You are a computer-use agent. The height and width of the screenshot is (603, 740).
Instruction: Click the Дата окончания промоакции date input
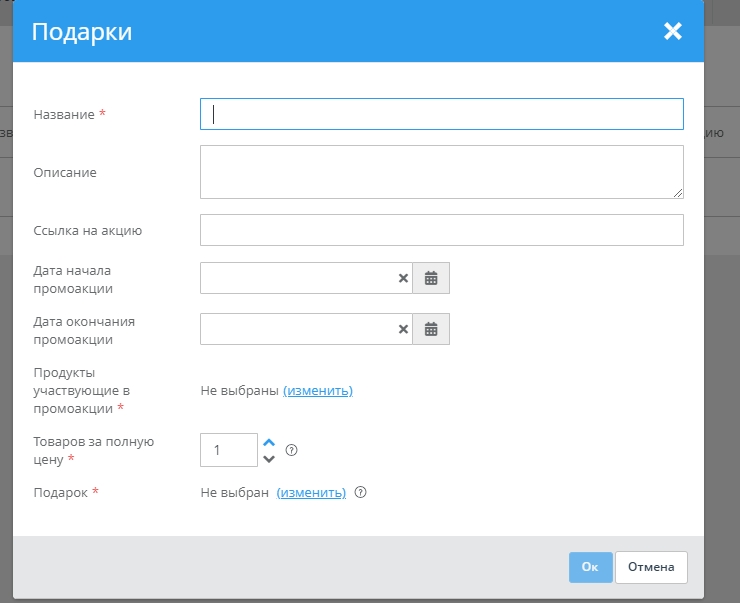[297, 329]
